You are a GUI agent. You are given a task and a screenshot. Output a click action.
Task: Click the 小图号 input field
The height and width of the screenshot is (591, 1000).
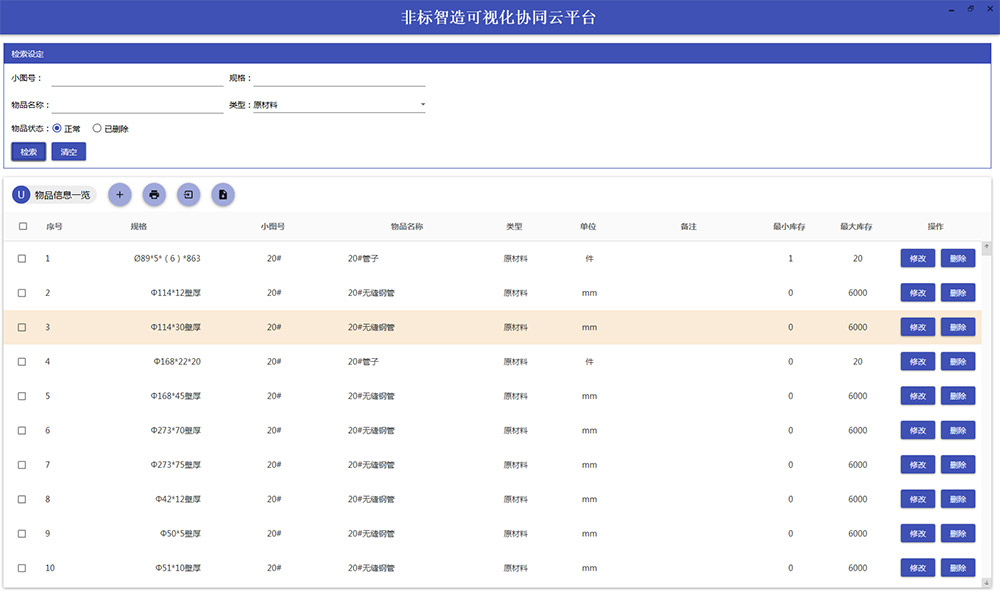click(x=137, y=77)
